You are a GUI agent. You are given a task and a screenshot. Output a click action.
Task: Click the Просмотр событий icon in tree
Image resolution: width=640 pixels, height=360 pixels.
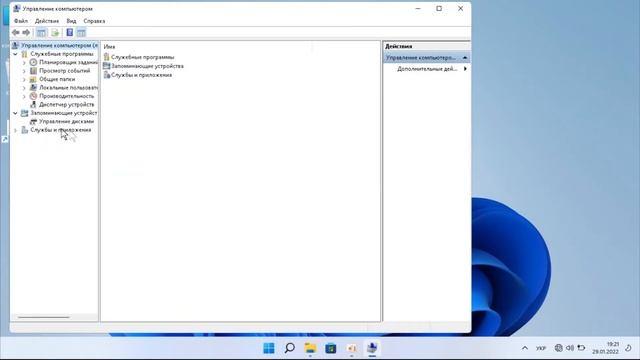pos(33,71)
